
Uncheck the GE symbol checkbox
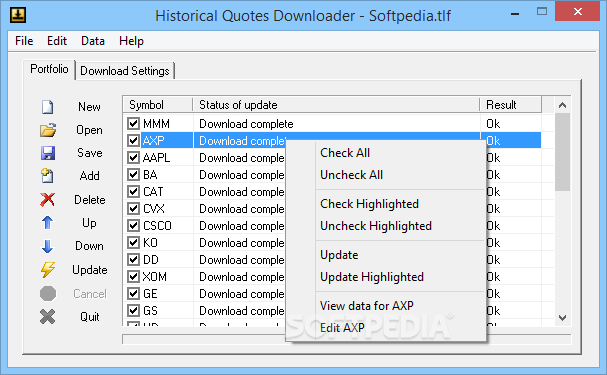134,294
